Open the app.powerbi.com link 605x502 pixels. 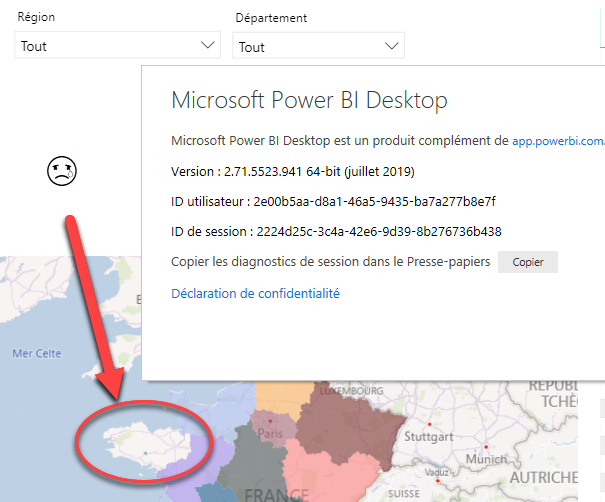click(x=558, y=141)
